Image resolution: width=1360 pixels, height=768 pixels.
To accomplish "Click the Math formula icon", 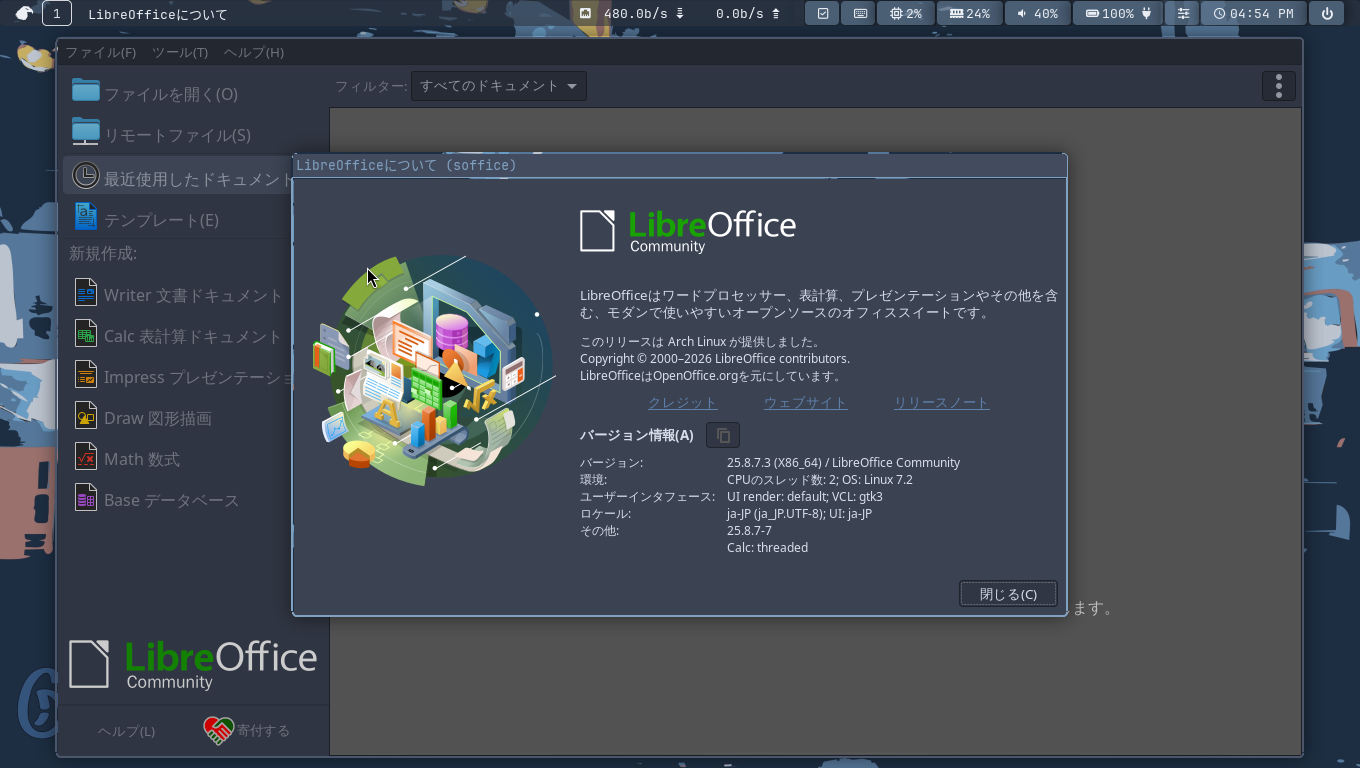I will click(86, 457).
